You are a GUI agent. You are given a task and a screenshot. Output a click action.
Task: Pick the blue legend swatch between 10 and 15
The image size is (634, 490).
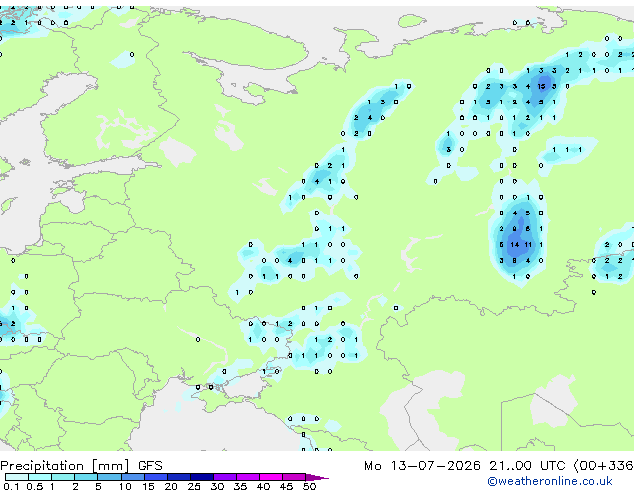click(x=132, y=477)
